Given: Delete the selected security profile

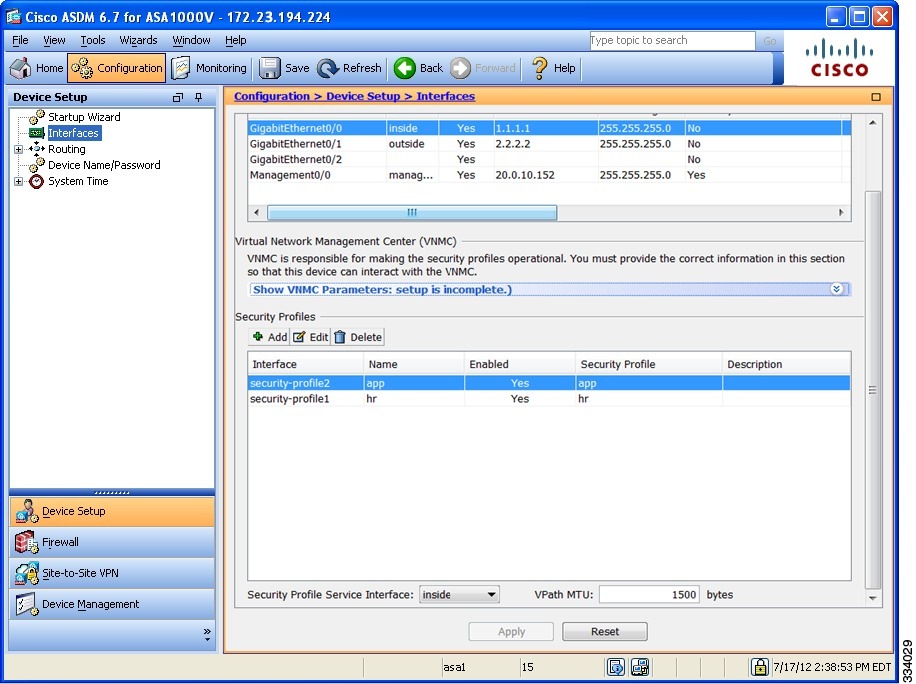Looking at the screenshot, I should (358, 337).
